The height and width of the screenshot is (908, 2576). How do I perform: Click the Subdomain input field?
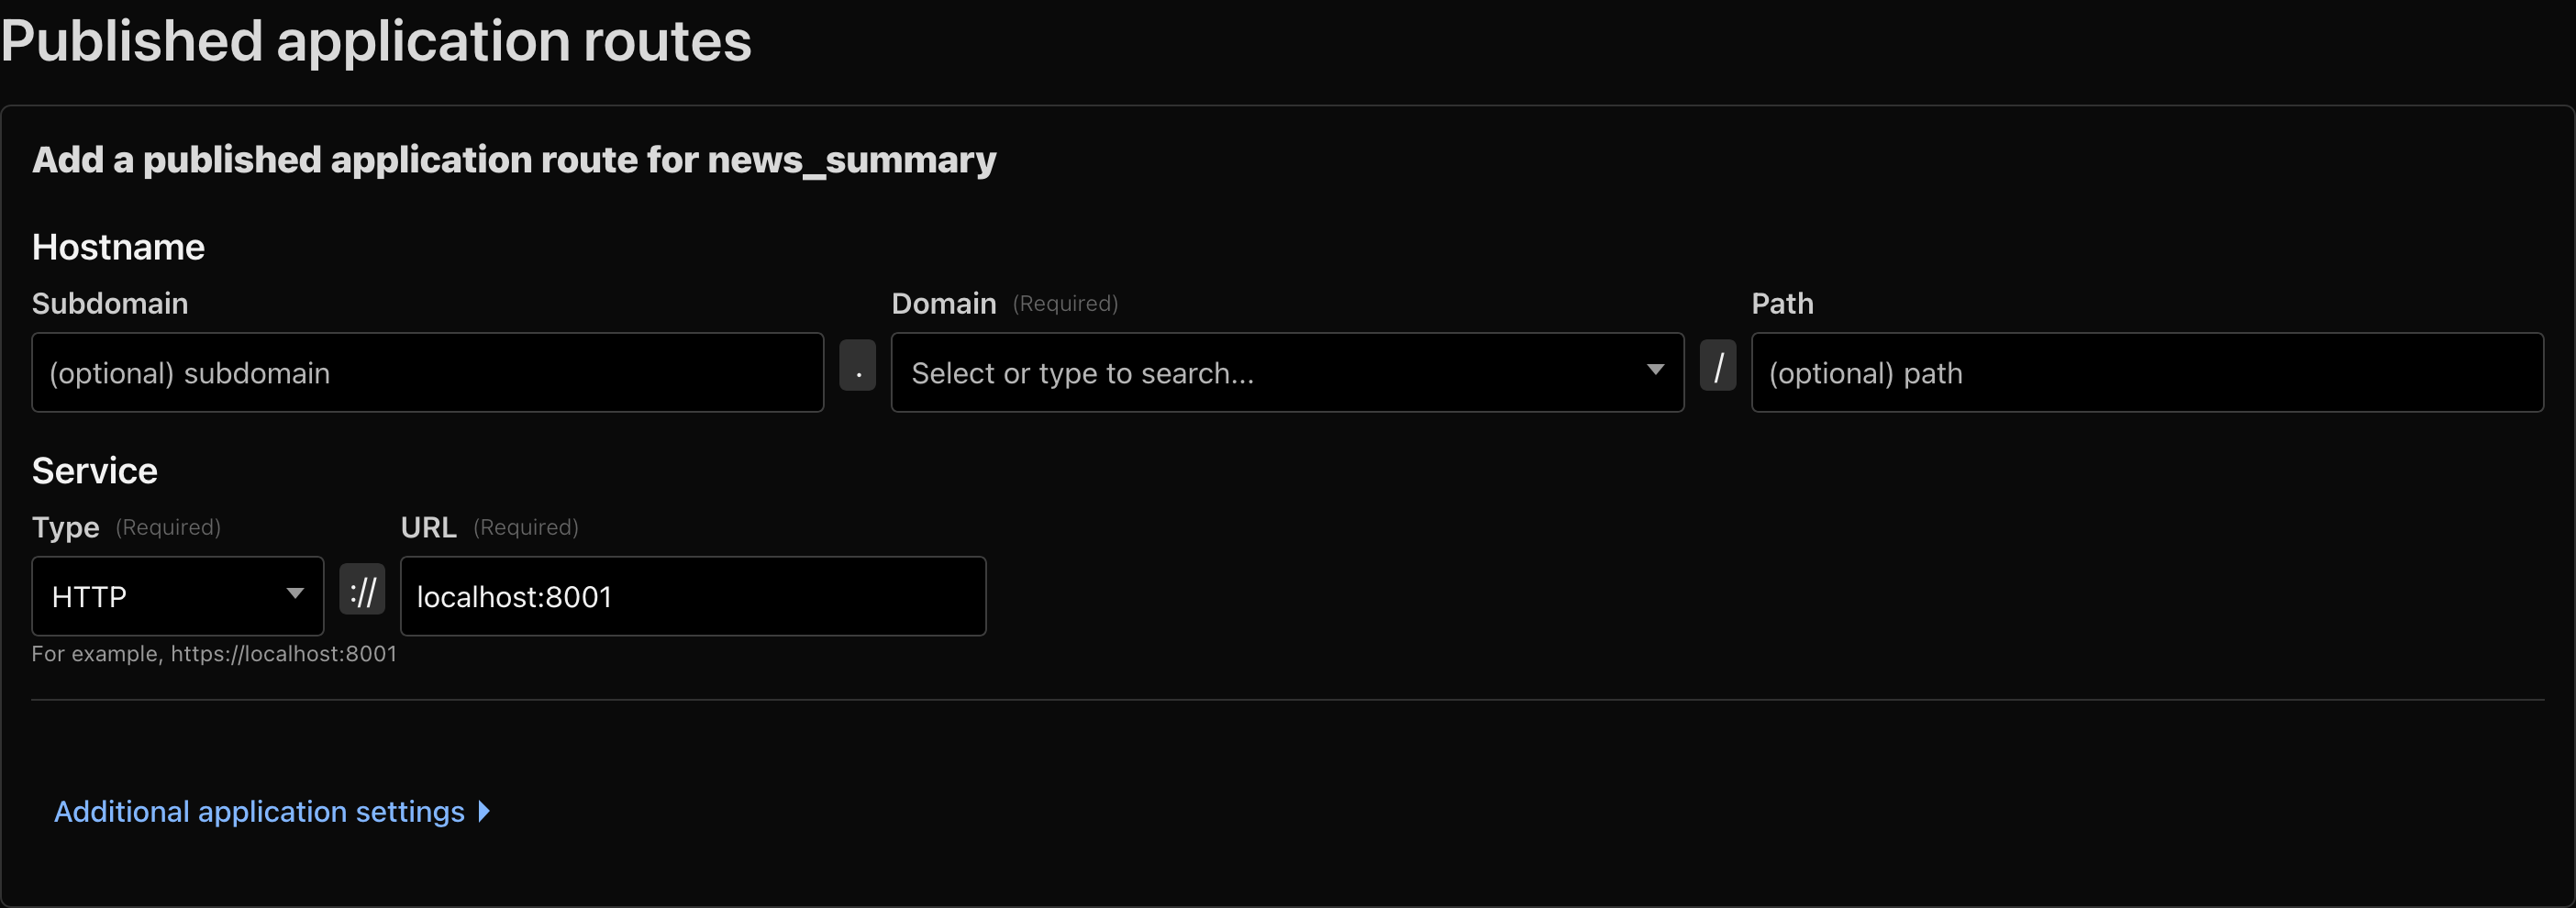pos(427,372)
